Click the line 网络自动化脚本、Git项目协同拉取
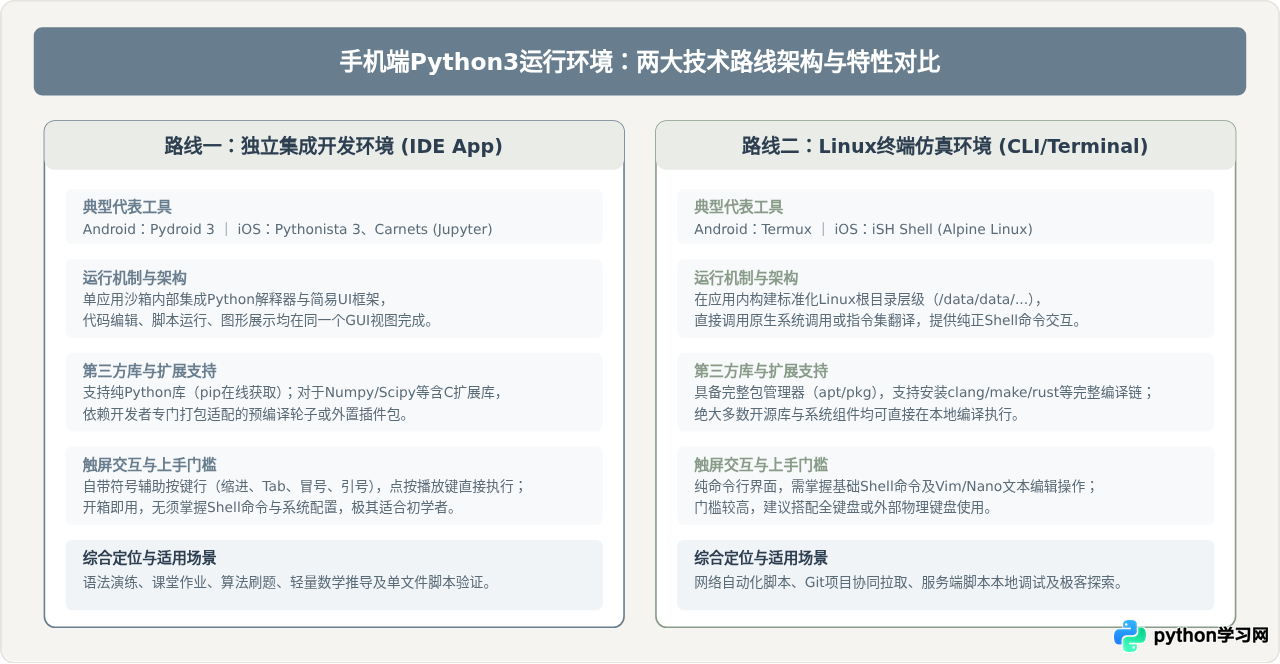Image resolution: width=1280 pixels, height=664 pixels. click(909, 582)
